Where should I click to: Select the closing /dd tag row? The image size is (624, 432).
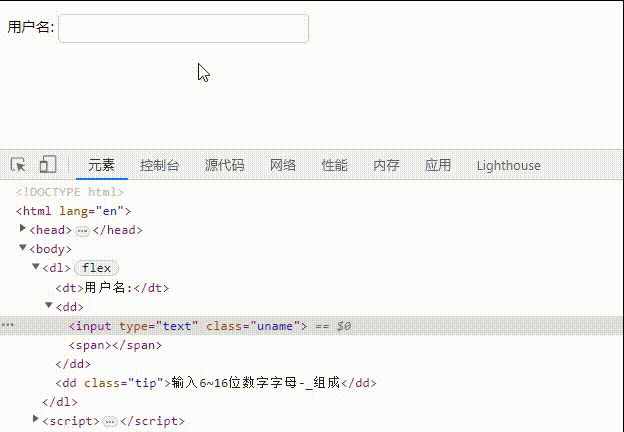tap(73, 364)
